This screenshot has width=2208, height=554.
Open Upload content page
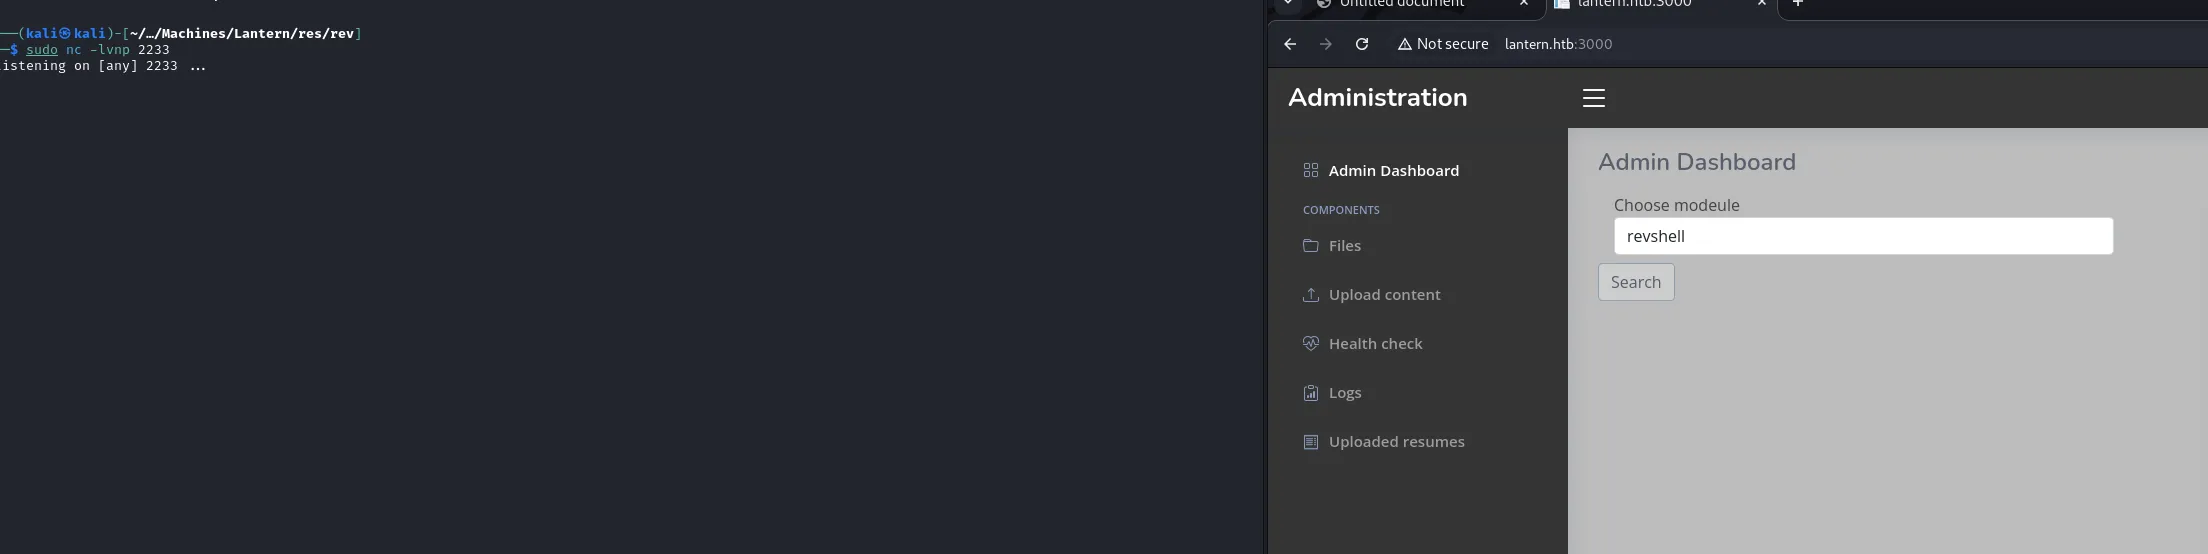pyautogui.click(x=1385, y=295)
